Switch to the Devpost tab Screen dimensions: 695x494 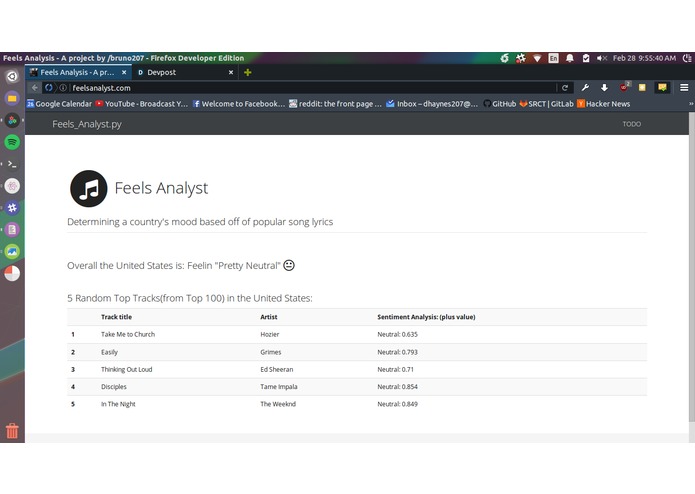click(185, 72)
